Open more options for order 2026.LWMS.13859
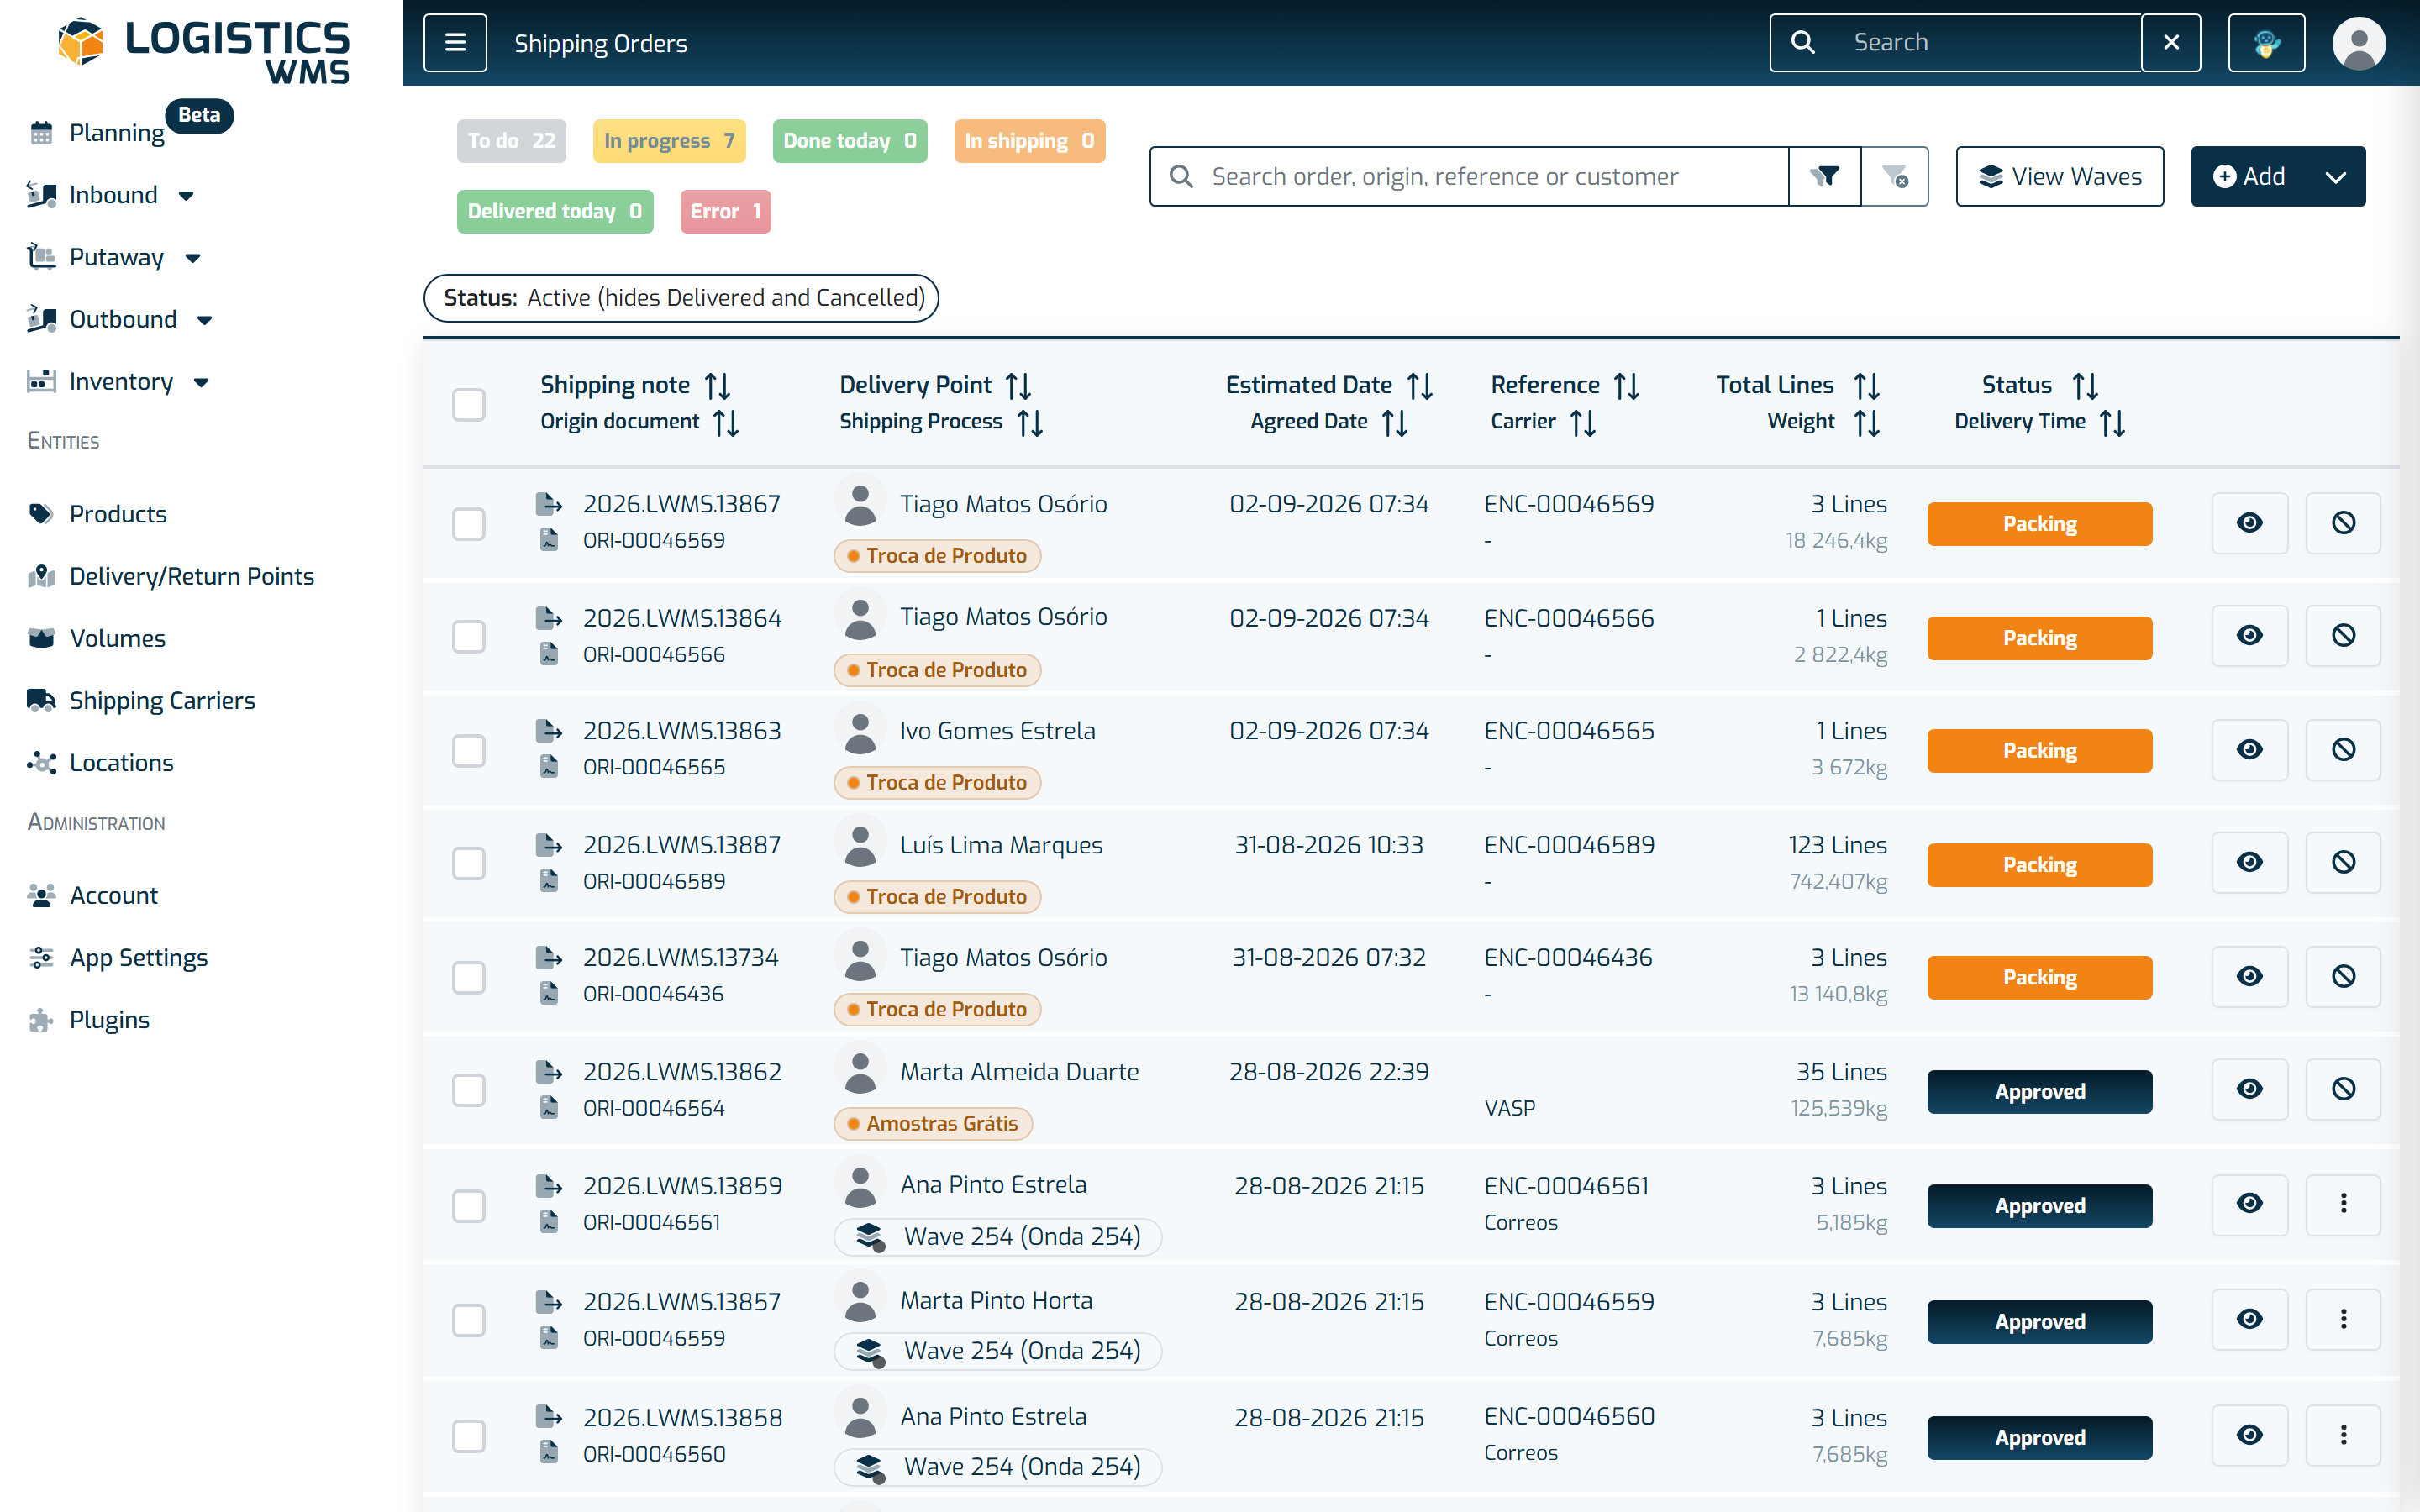 click(2343, 1204)
